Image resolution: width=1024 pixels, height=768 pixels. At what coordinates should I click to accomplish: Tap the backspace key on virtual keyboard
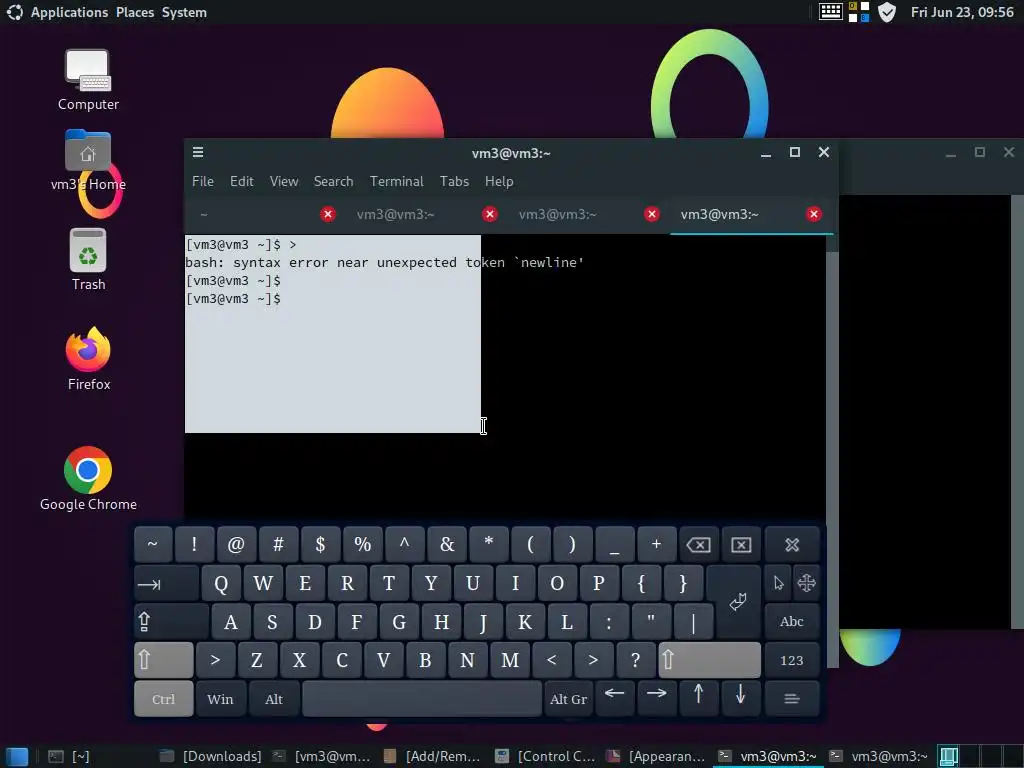coord(698,545)
